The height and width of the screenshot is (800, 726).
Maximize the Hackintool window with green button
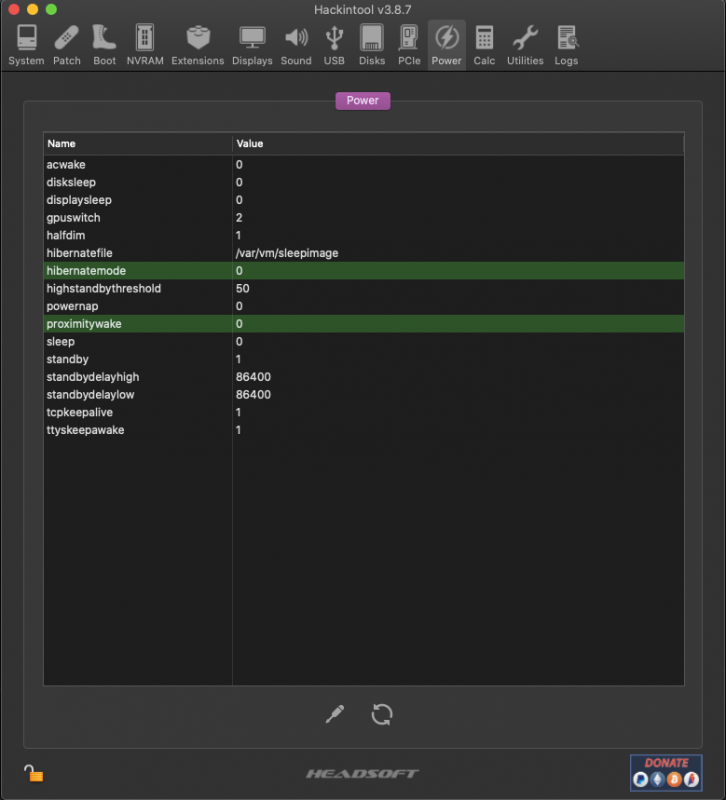(x=51, y=9)
